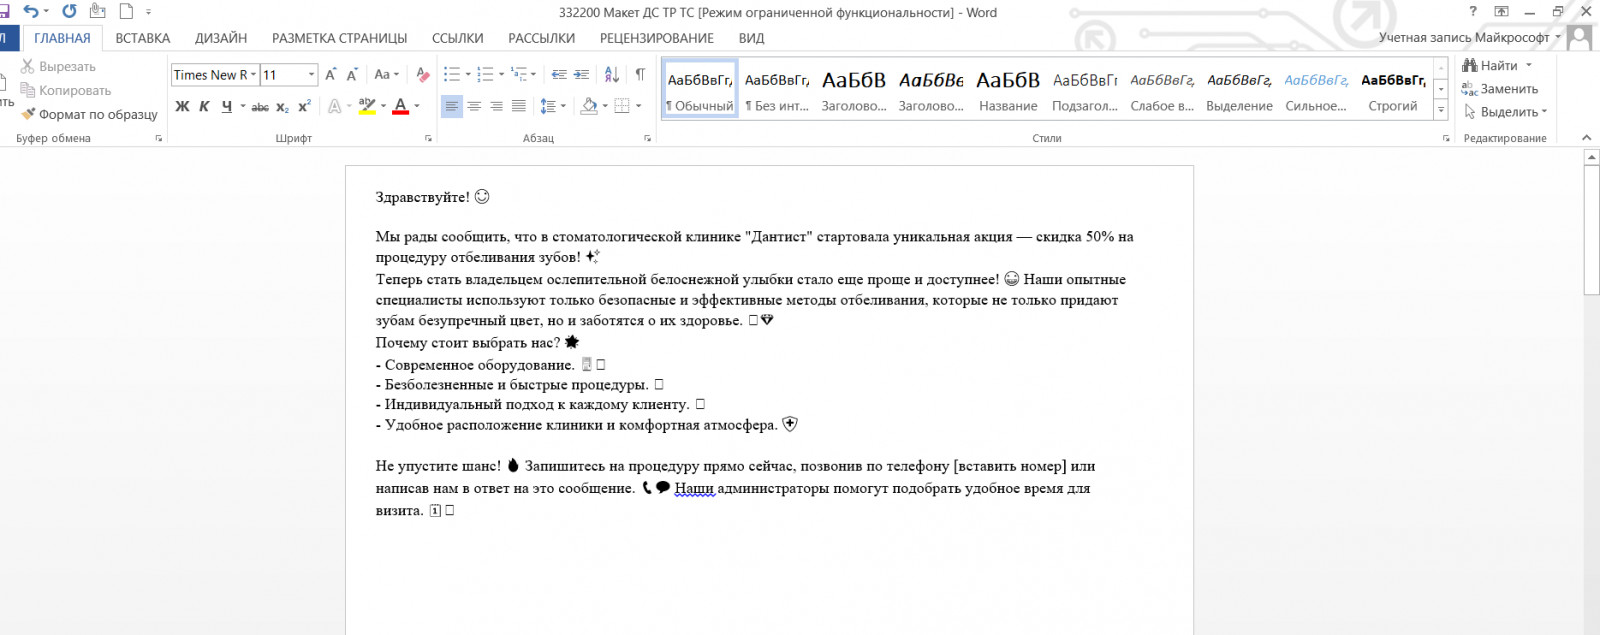Click vertical scrollbar thumb
1600x635 pixels.
pos(1592,230)
